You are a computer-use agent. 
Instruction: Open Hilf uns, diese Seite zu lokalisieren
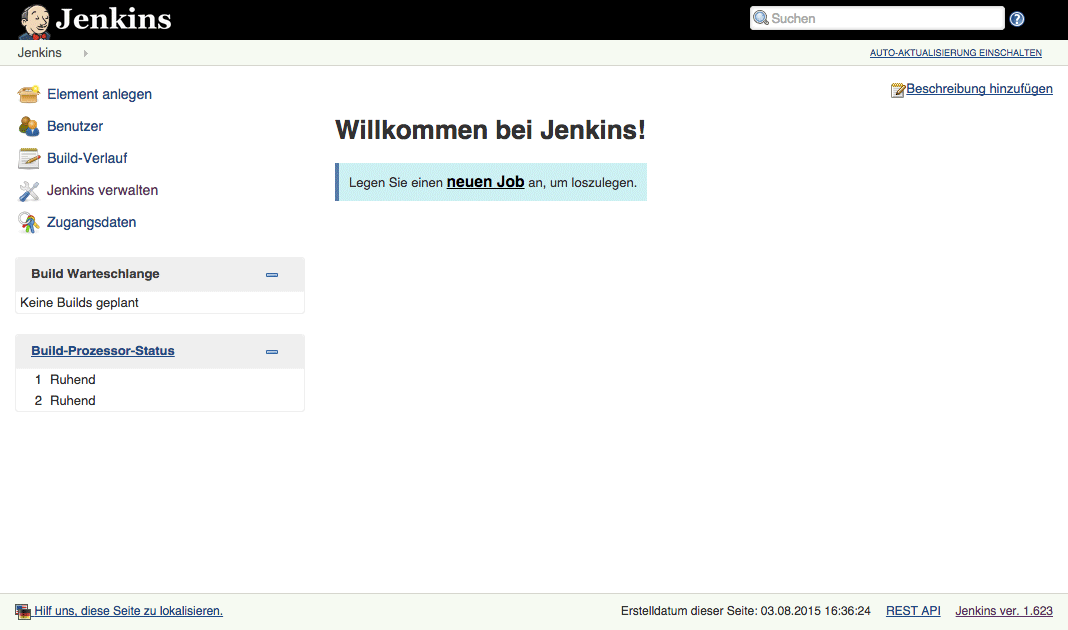[x=129, y=611]
